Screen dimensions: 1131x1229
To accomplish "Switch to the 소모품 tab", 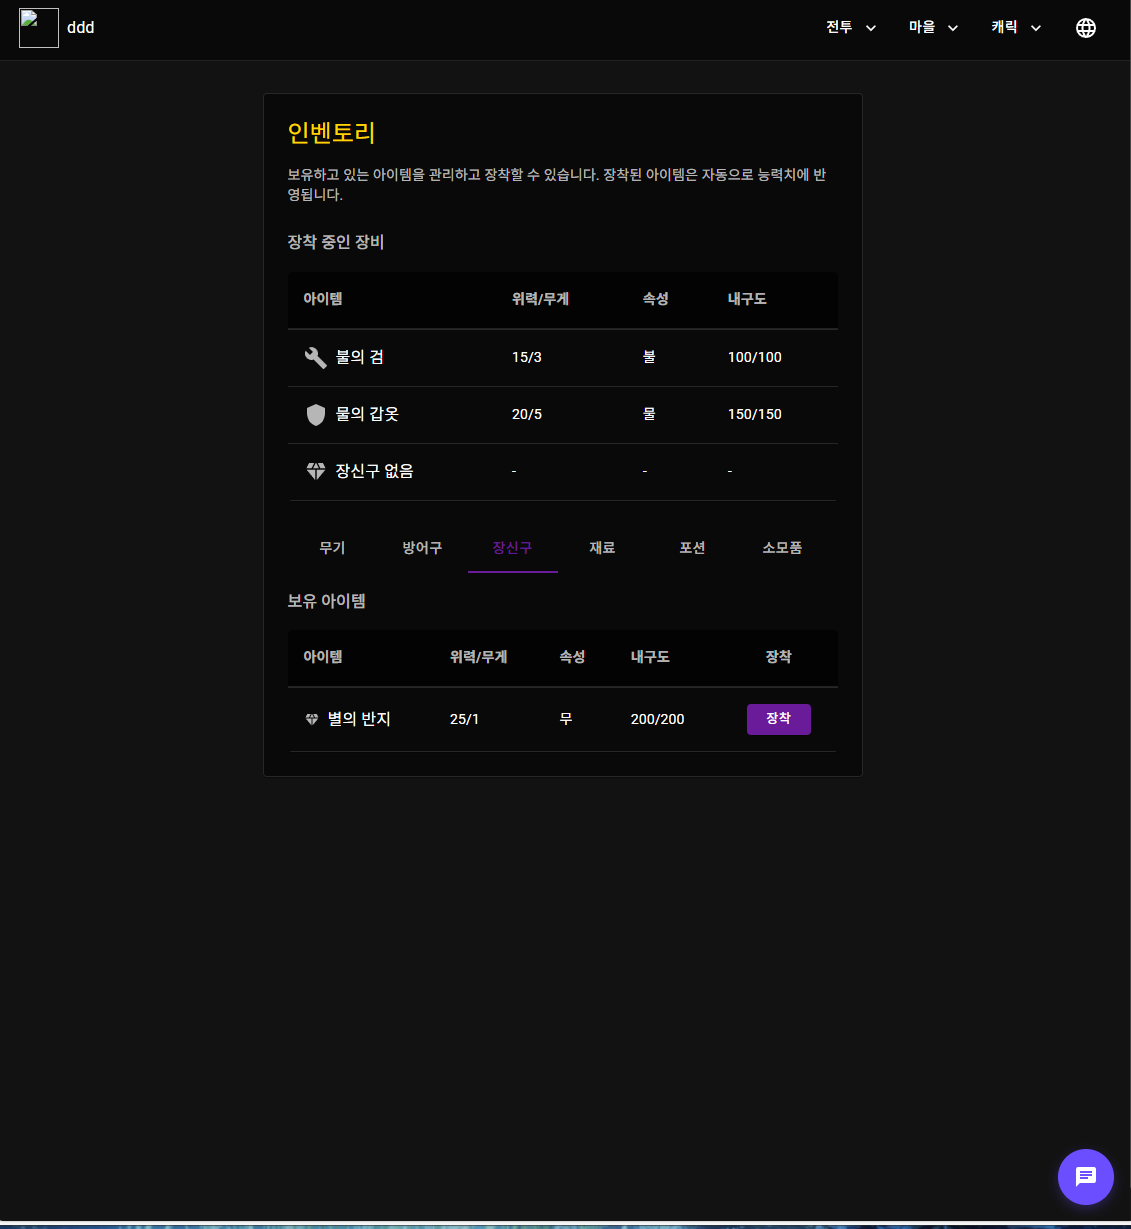I will pos(783,548).
